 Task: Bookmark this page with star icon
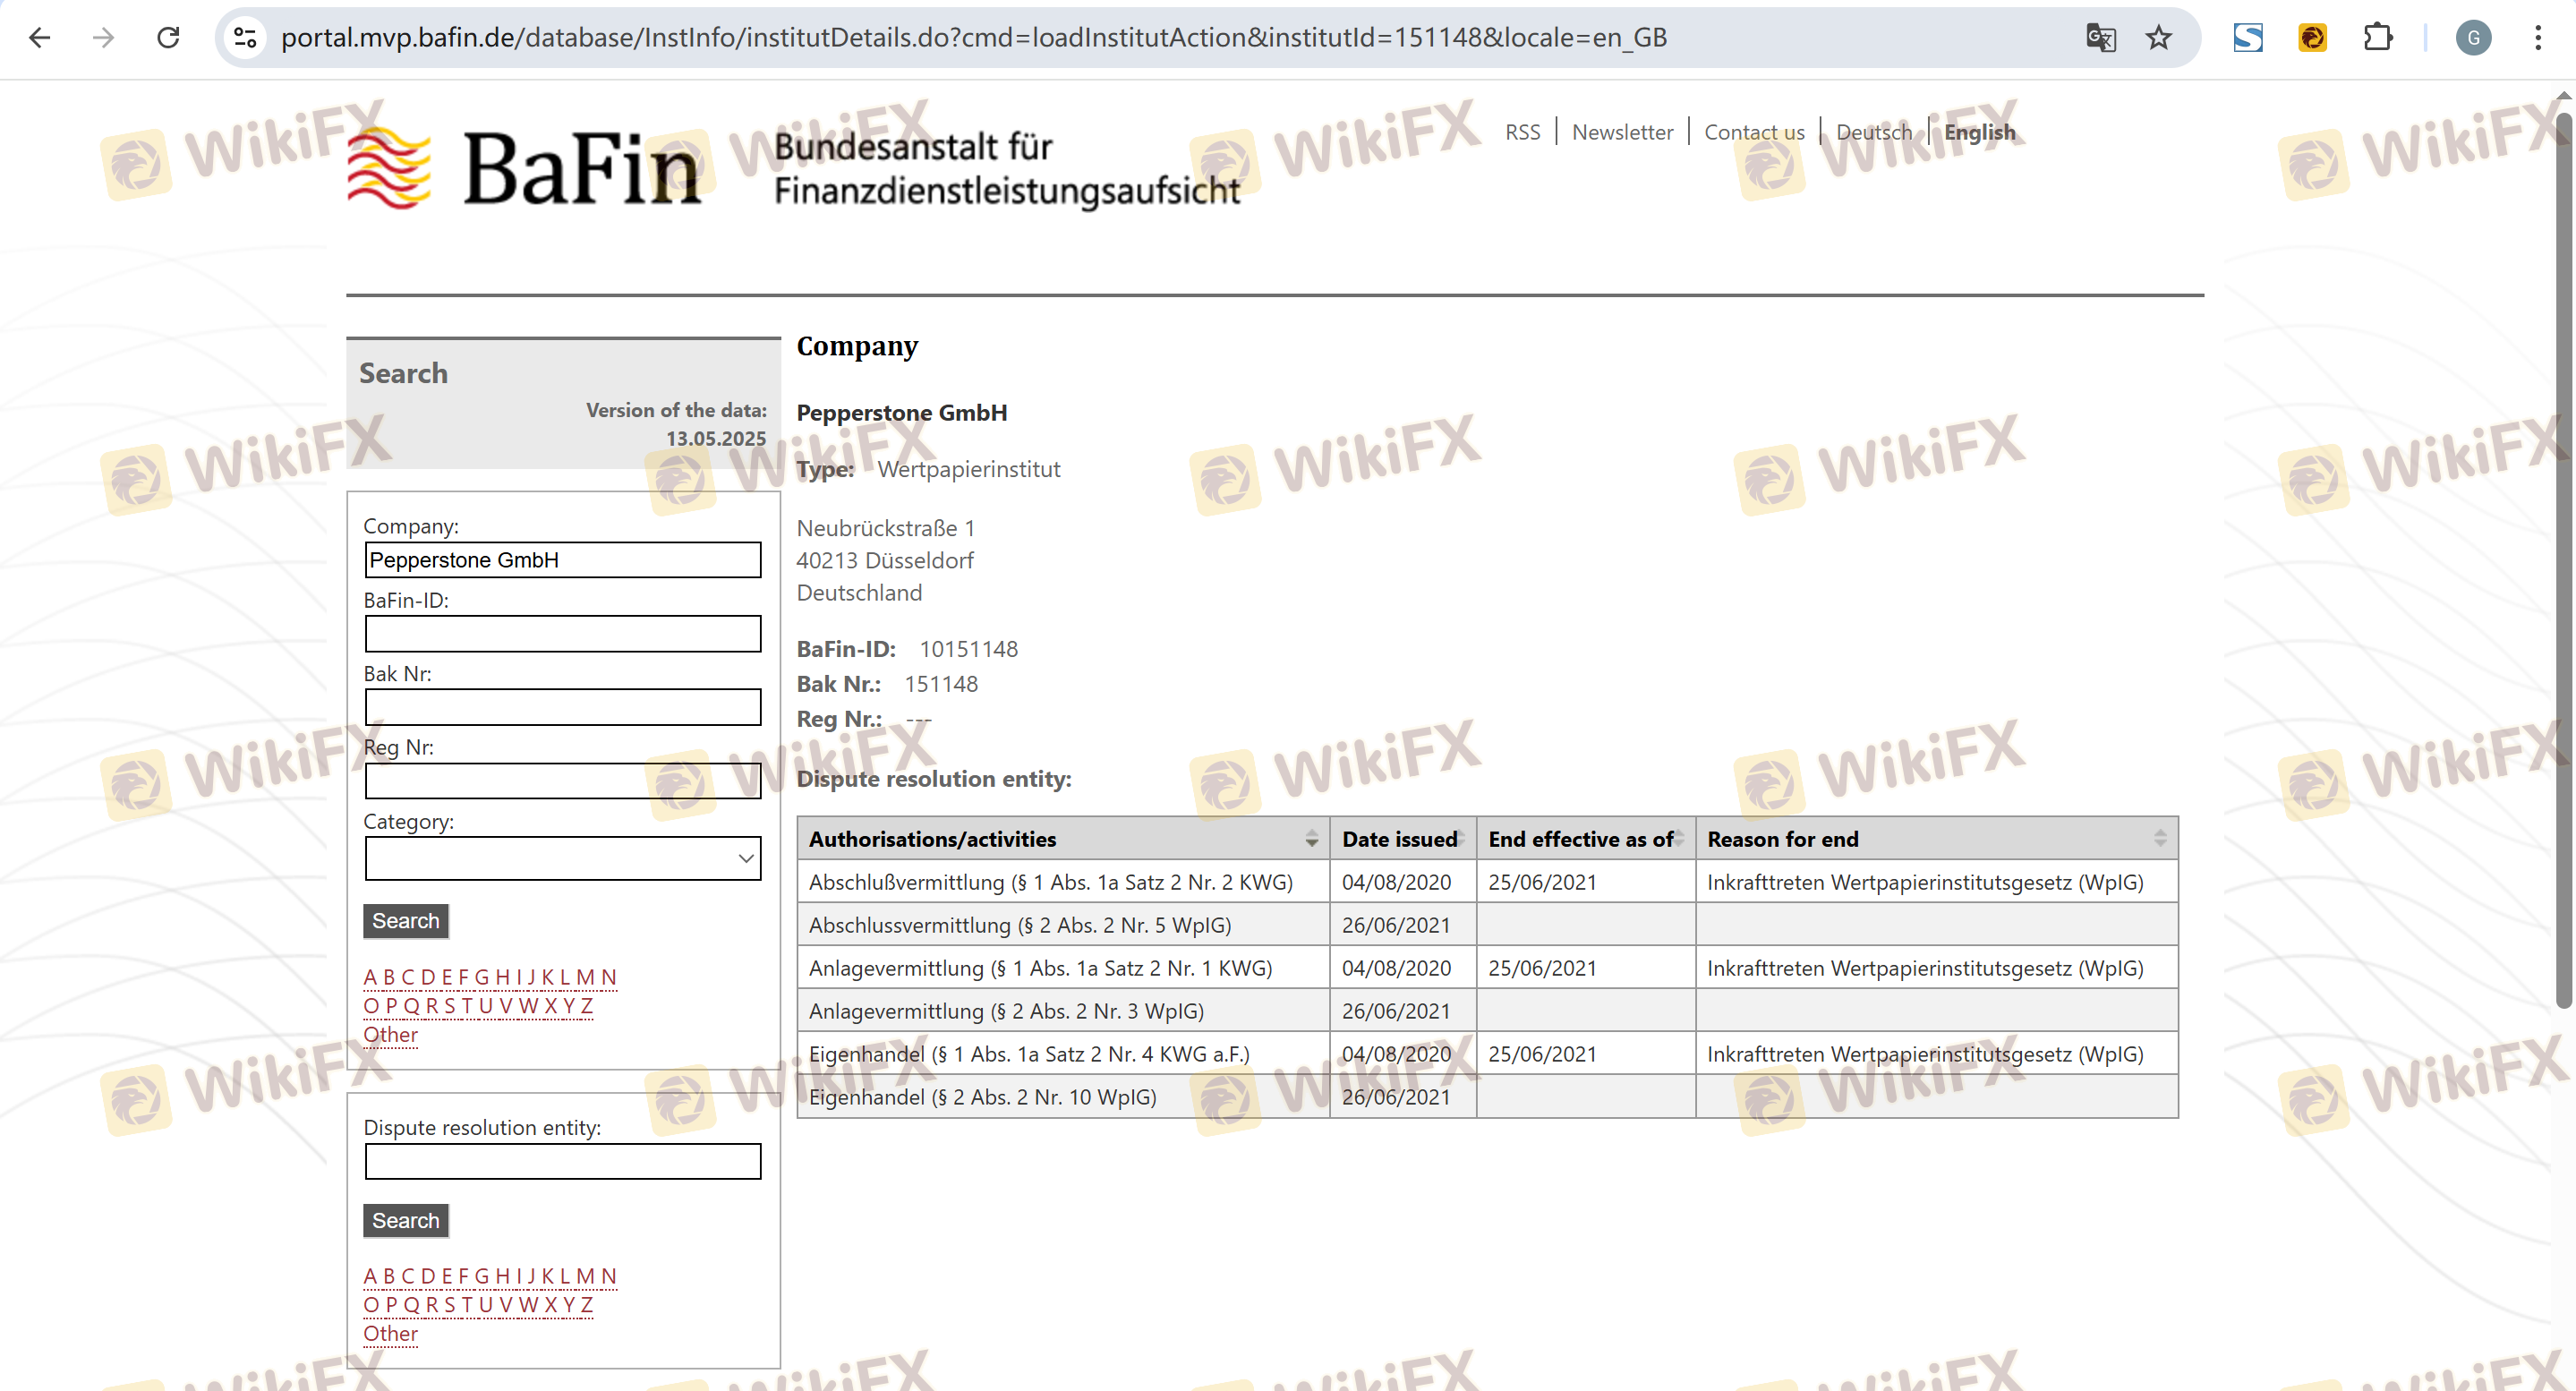click(2158, 38)
